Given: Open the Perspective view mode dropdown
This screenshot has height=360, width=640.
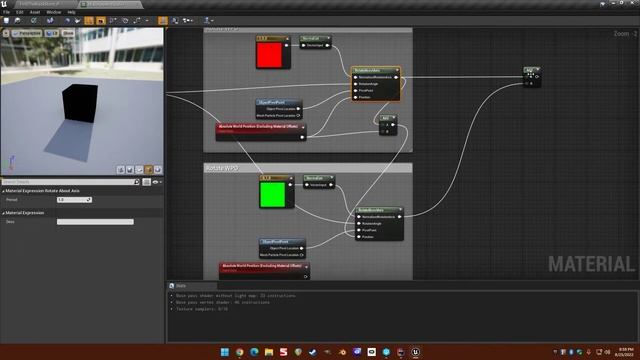Looking at the screenshot, I should point(27,33).
